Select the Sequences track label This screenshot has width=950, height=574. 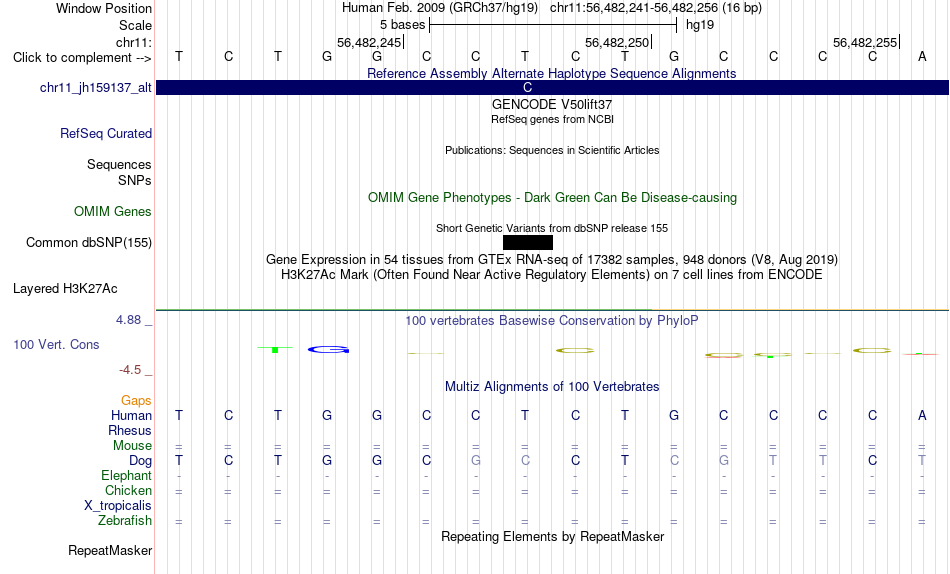click(x=119, y=164)
